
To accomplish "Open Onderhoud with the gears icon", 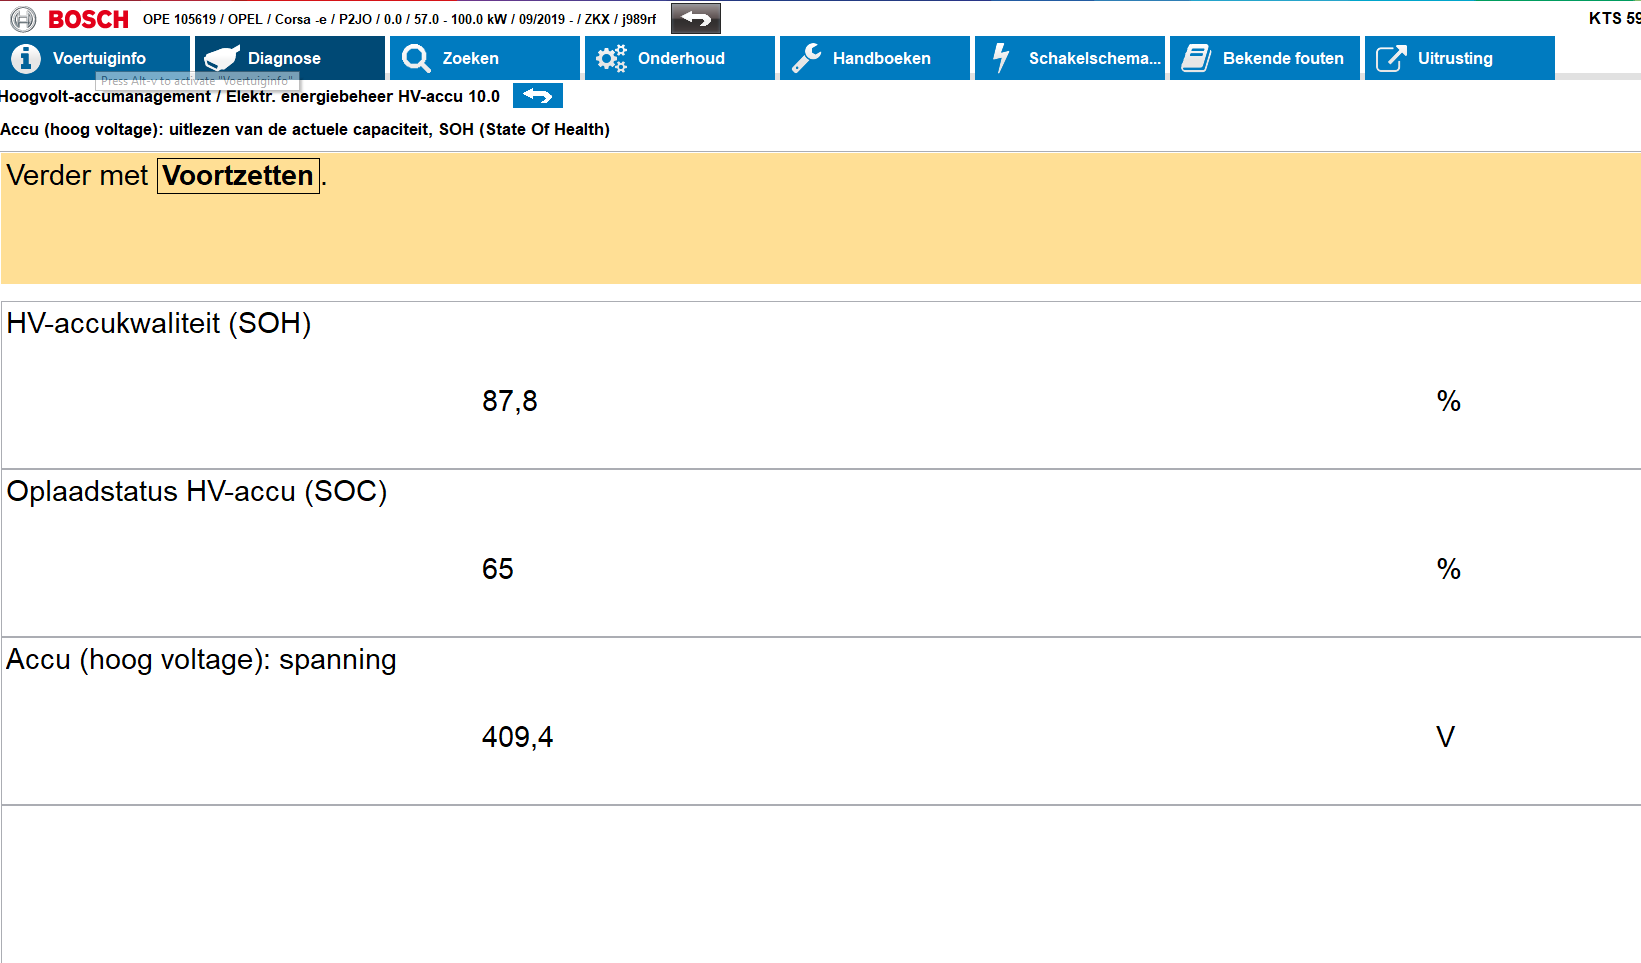I will [611, 58].
